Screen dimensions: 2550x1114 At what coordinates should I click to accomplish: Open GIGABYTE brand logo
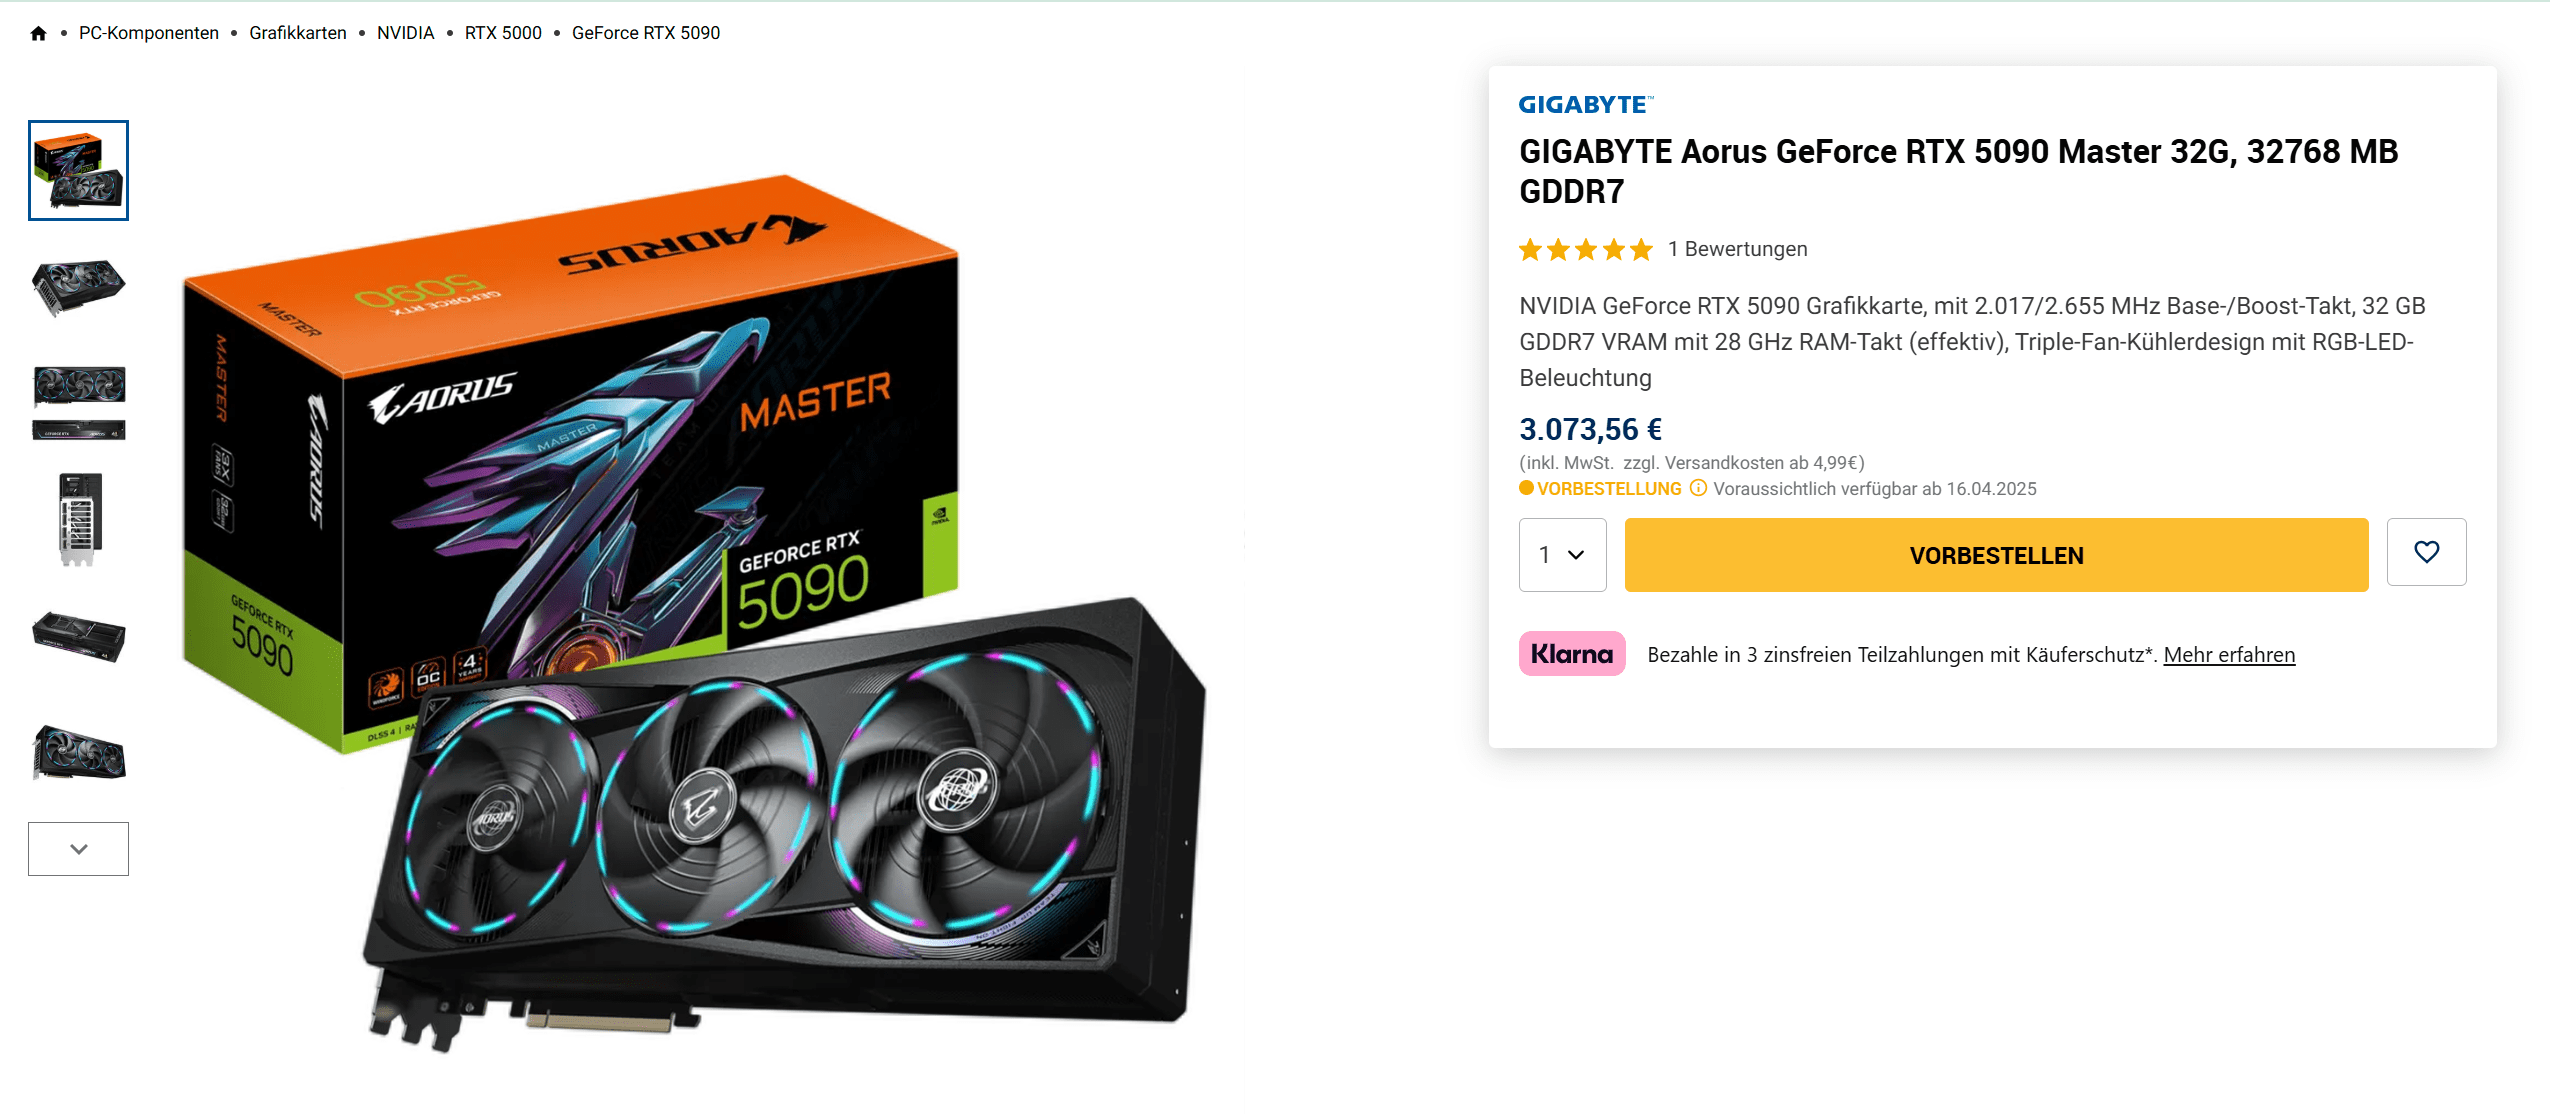click(1585, 104)
